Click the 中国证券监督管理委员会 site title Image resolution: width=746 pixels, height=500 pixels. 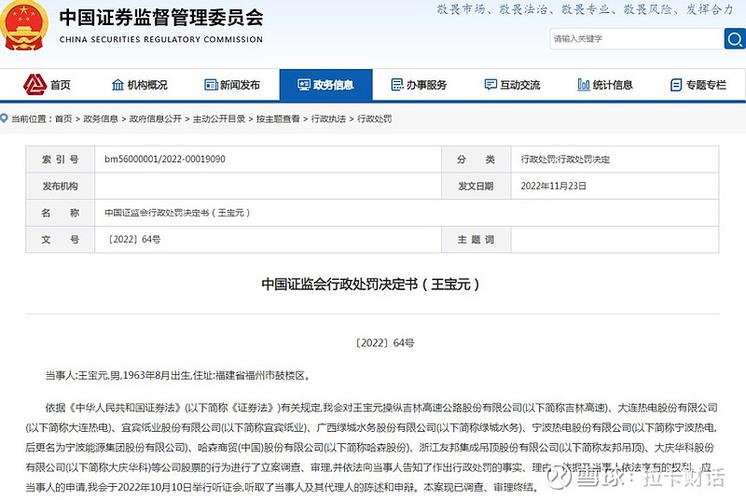pyautogui.click(x=161, y=18)
